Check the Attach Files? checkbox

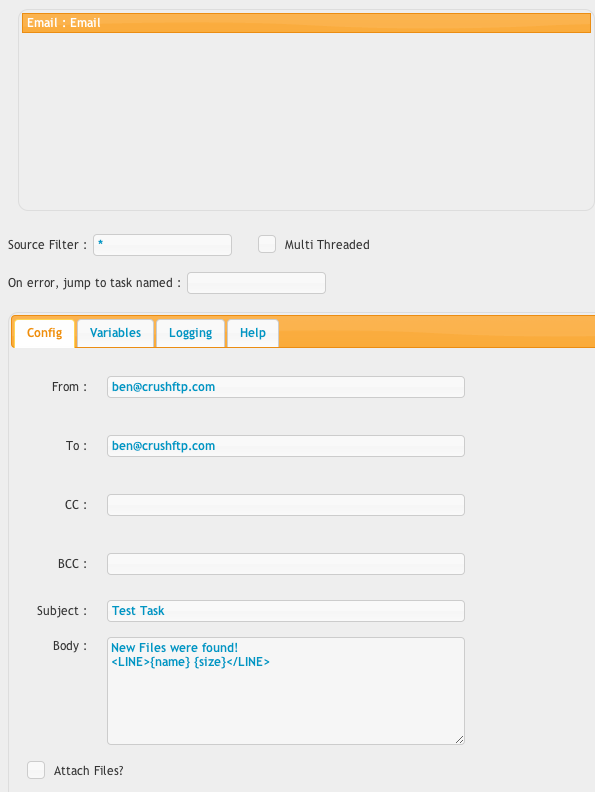pos(36,770)
